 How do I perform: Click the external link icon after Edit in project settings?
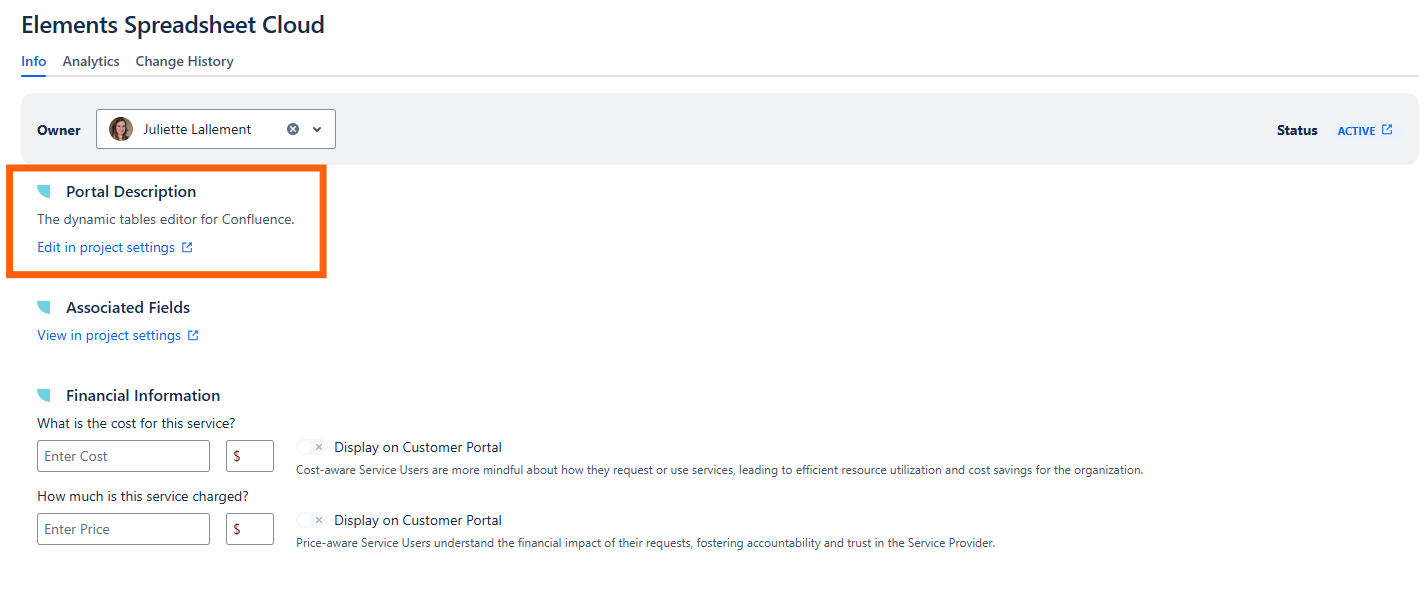point(187,248)
